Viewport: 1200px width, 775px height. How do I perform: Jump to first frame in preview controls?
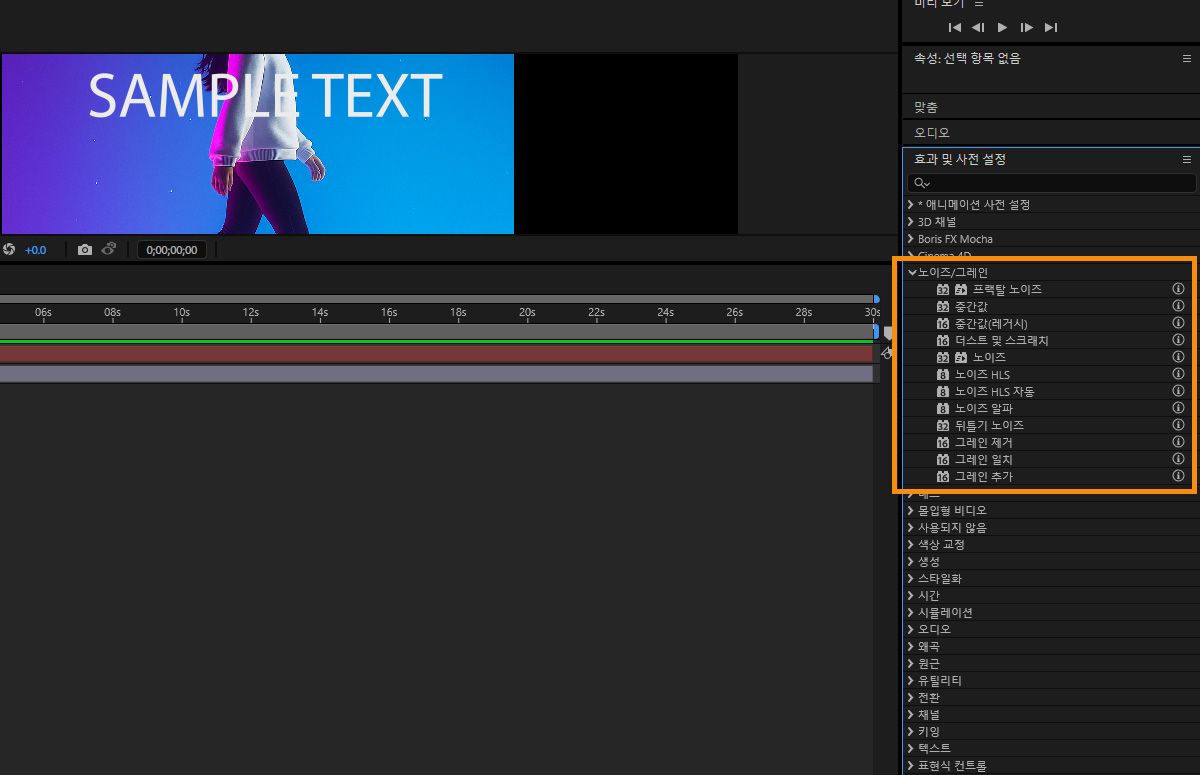(x=955, y=27)
